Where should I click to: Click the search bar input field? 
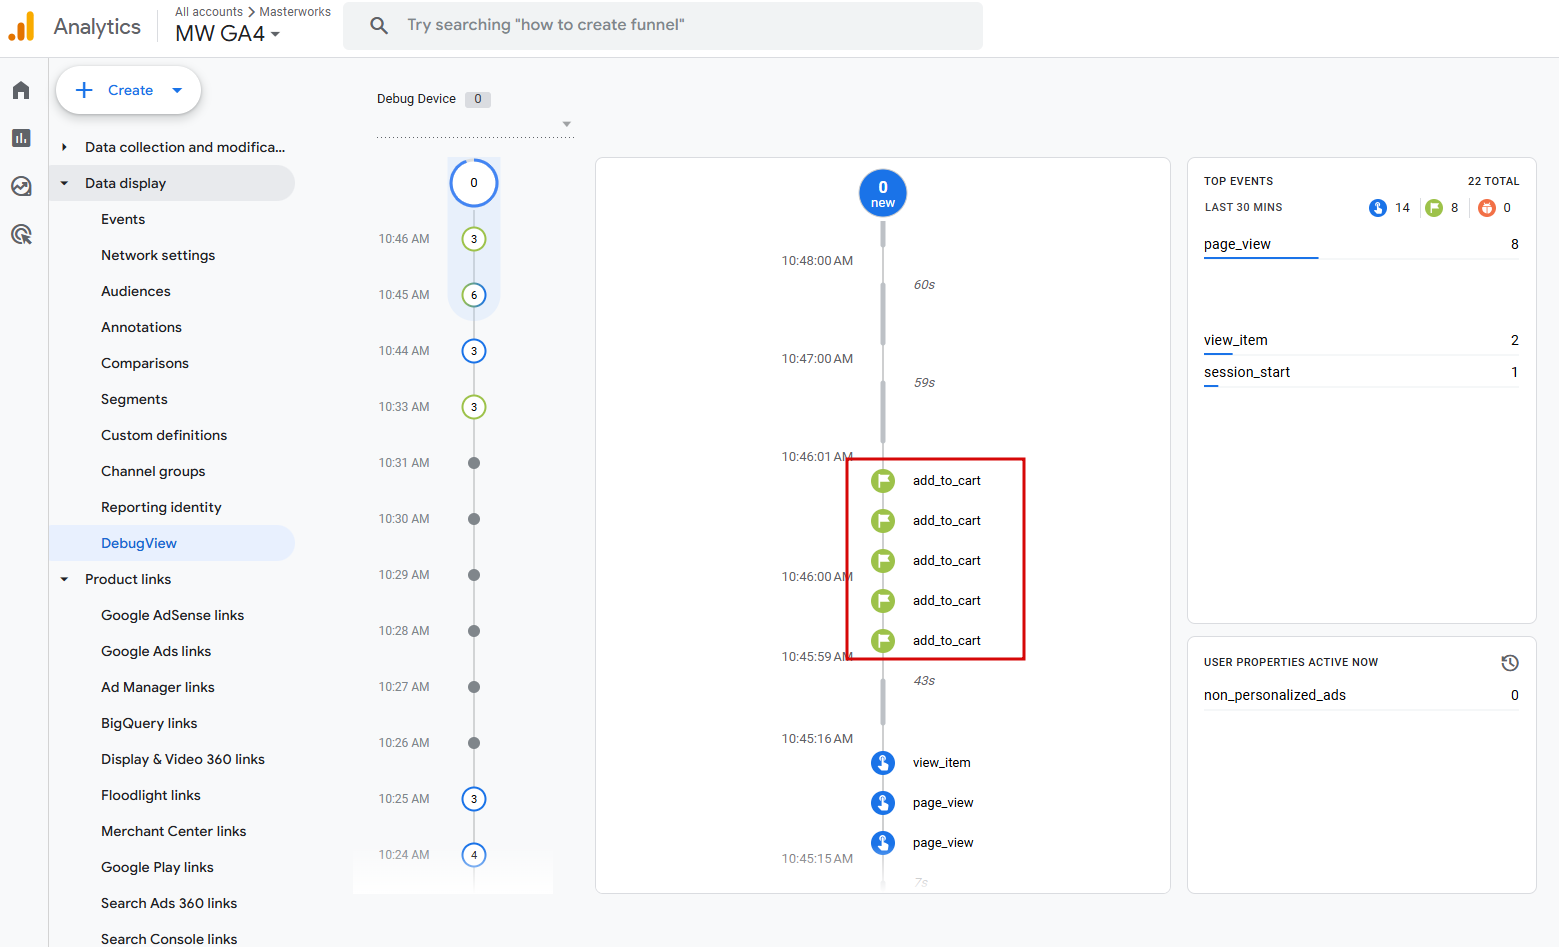pos(662,25)
